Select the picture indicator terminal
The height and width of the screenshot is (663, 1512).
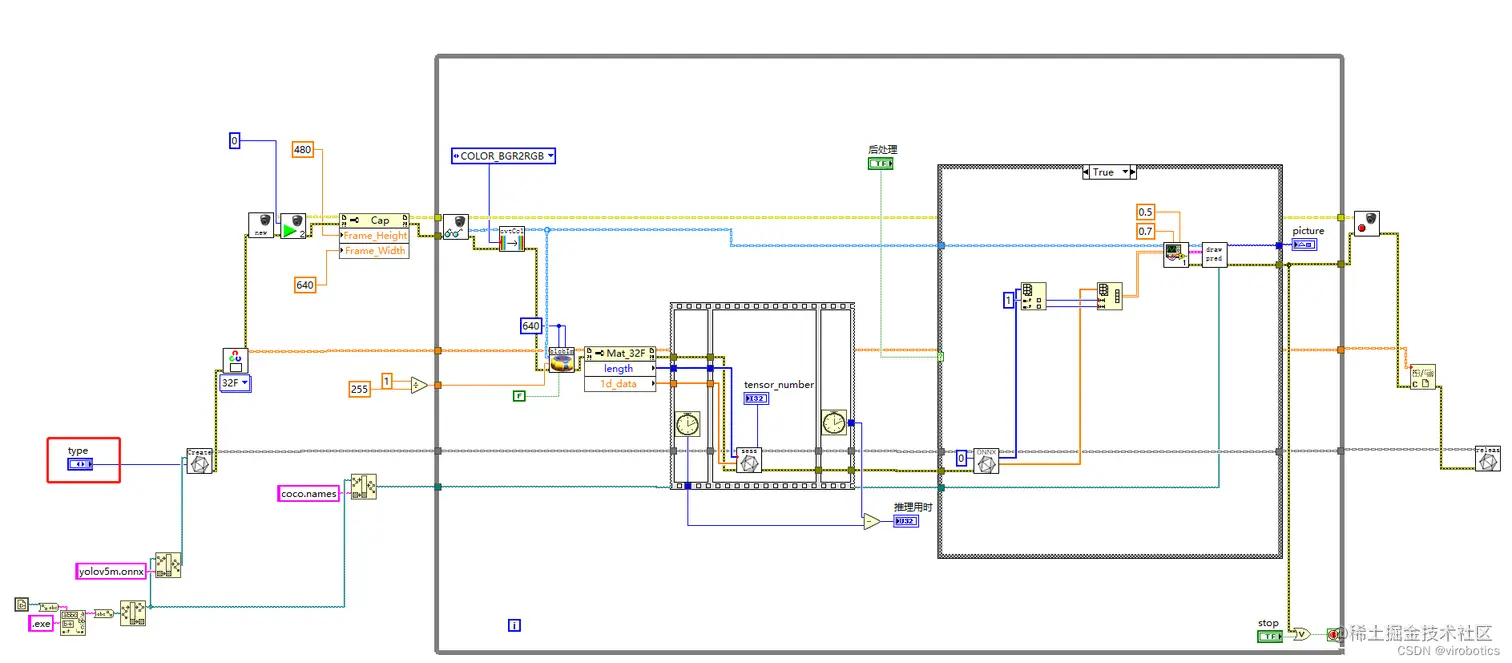pos(1304,244)
